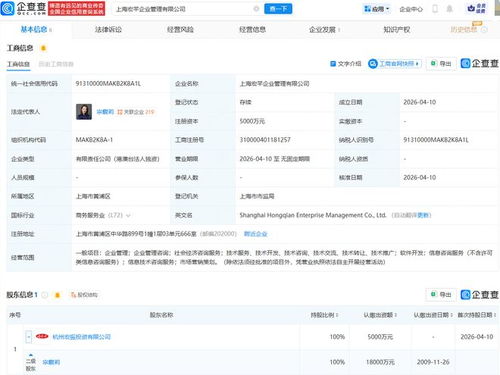Open the 杭州...投资有限公司 shareholder link

82,337
